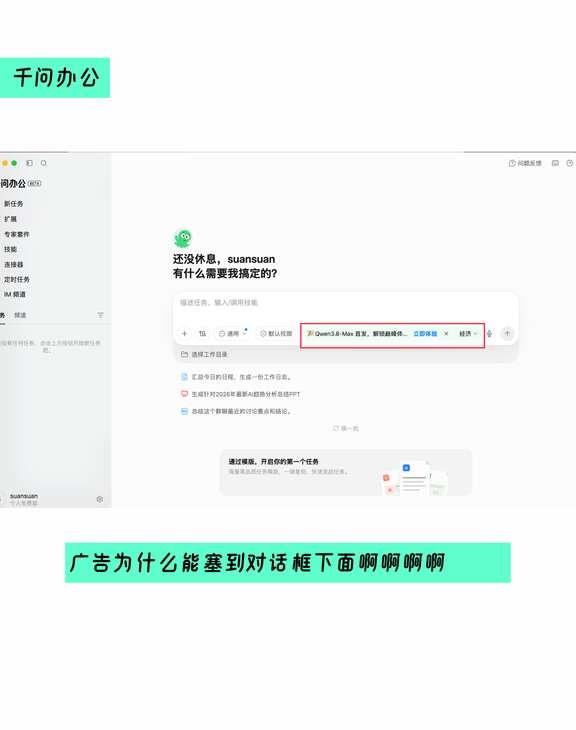Switch to the 频道 tab
Image resolution: width=576 pixels, height=730 pixels.
click(x=20, y=315)
